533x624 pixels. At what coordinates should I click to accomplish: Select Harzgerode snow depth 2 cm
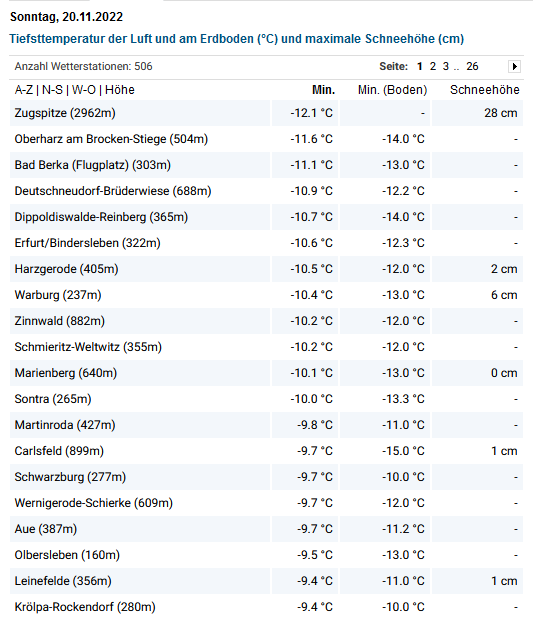coord(504,269)
